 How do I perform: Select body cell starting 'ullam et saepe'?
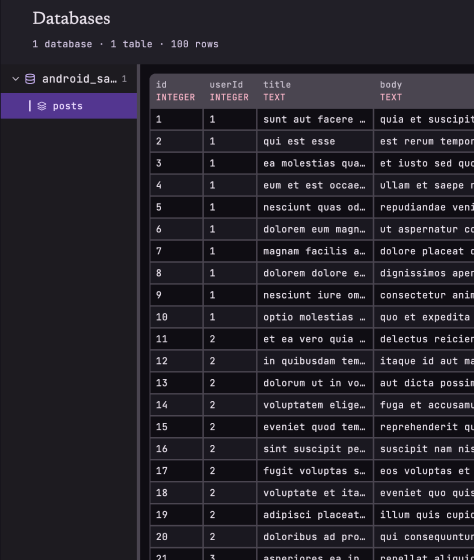coord(424,185)
